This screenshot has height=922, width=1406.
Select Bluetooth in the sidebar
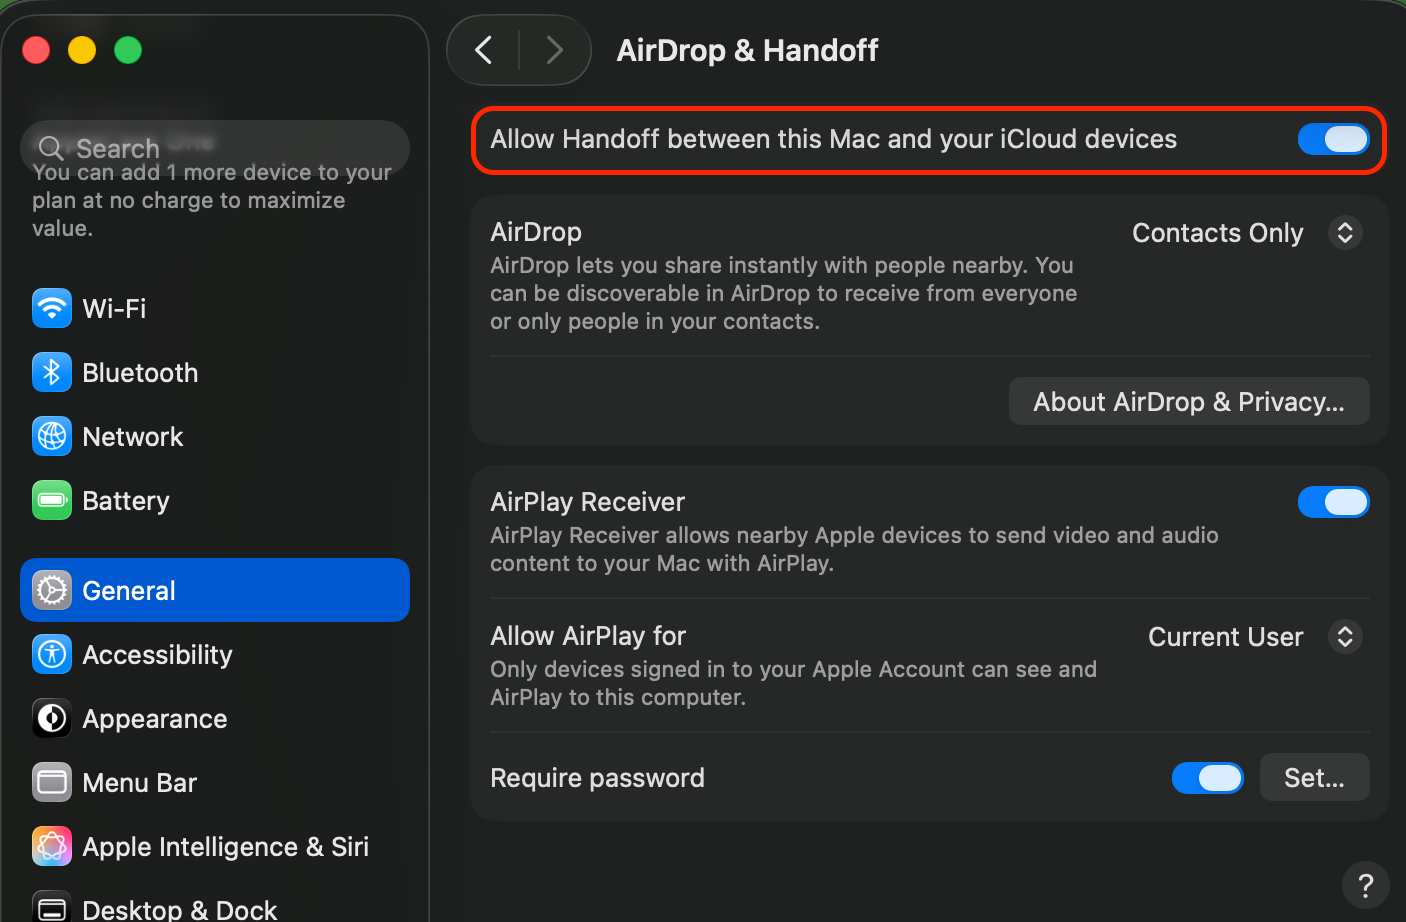pyautogui.click(x=215, y=372)
